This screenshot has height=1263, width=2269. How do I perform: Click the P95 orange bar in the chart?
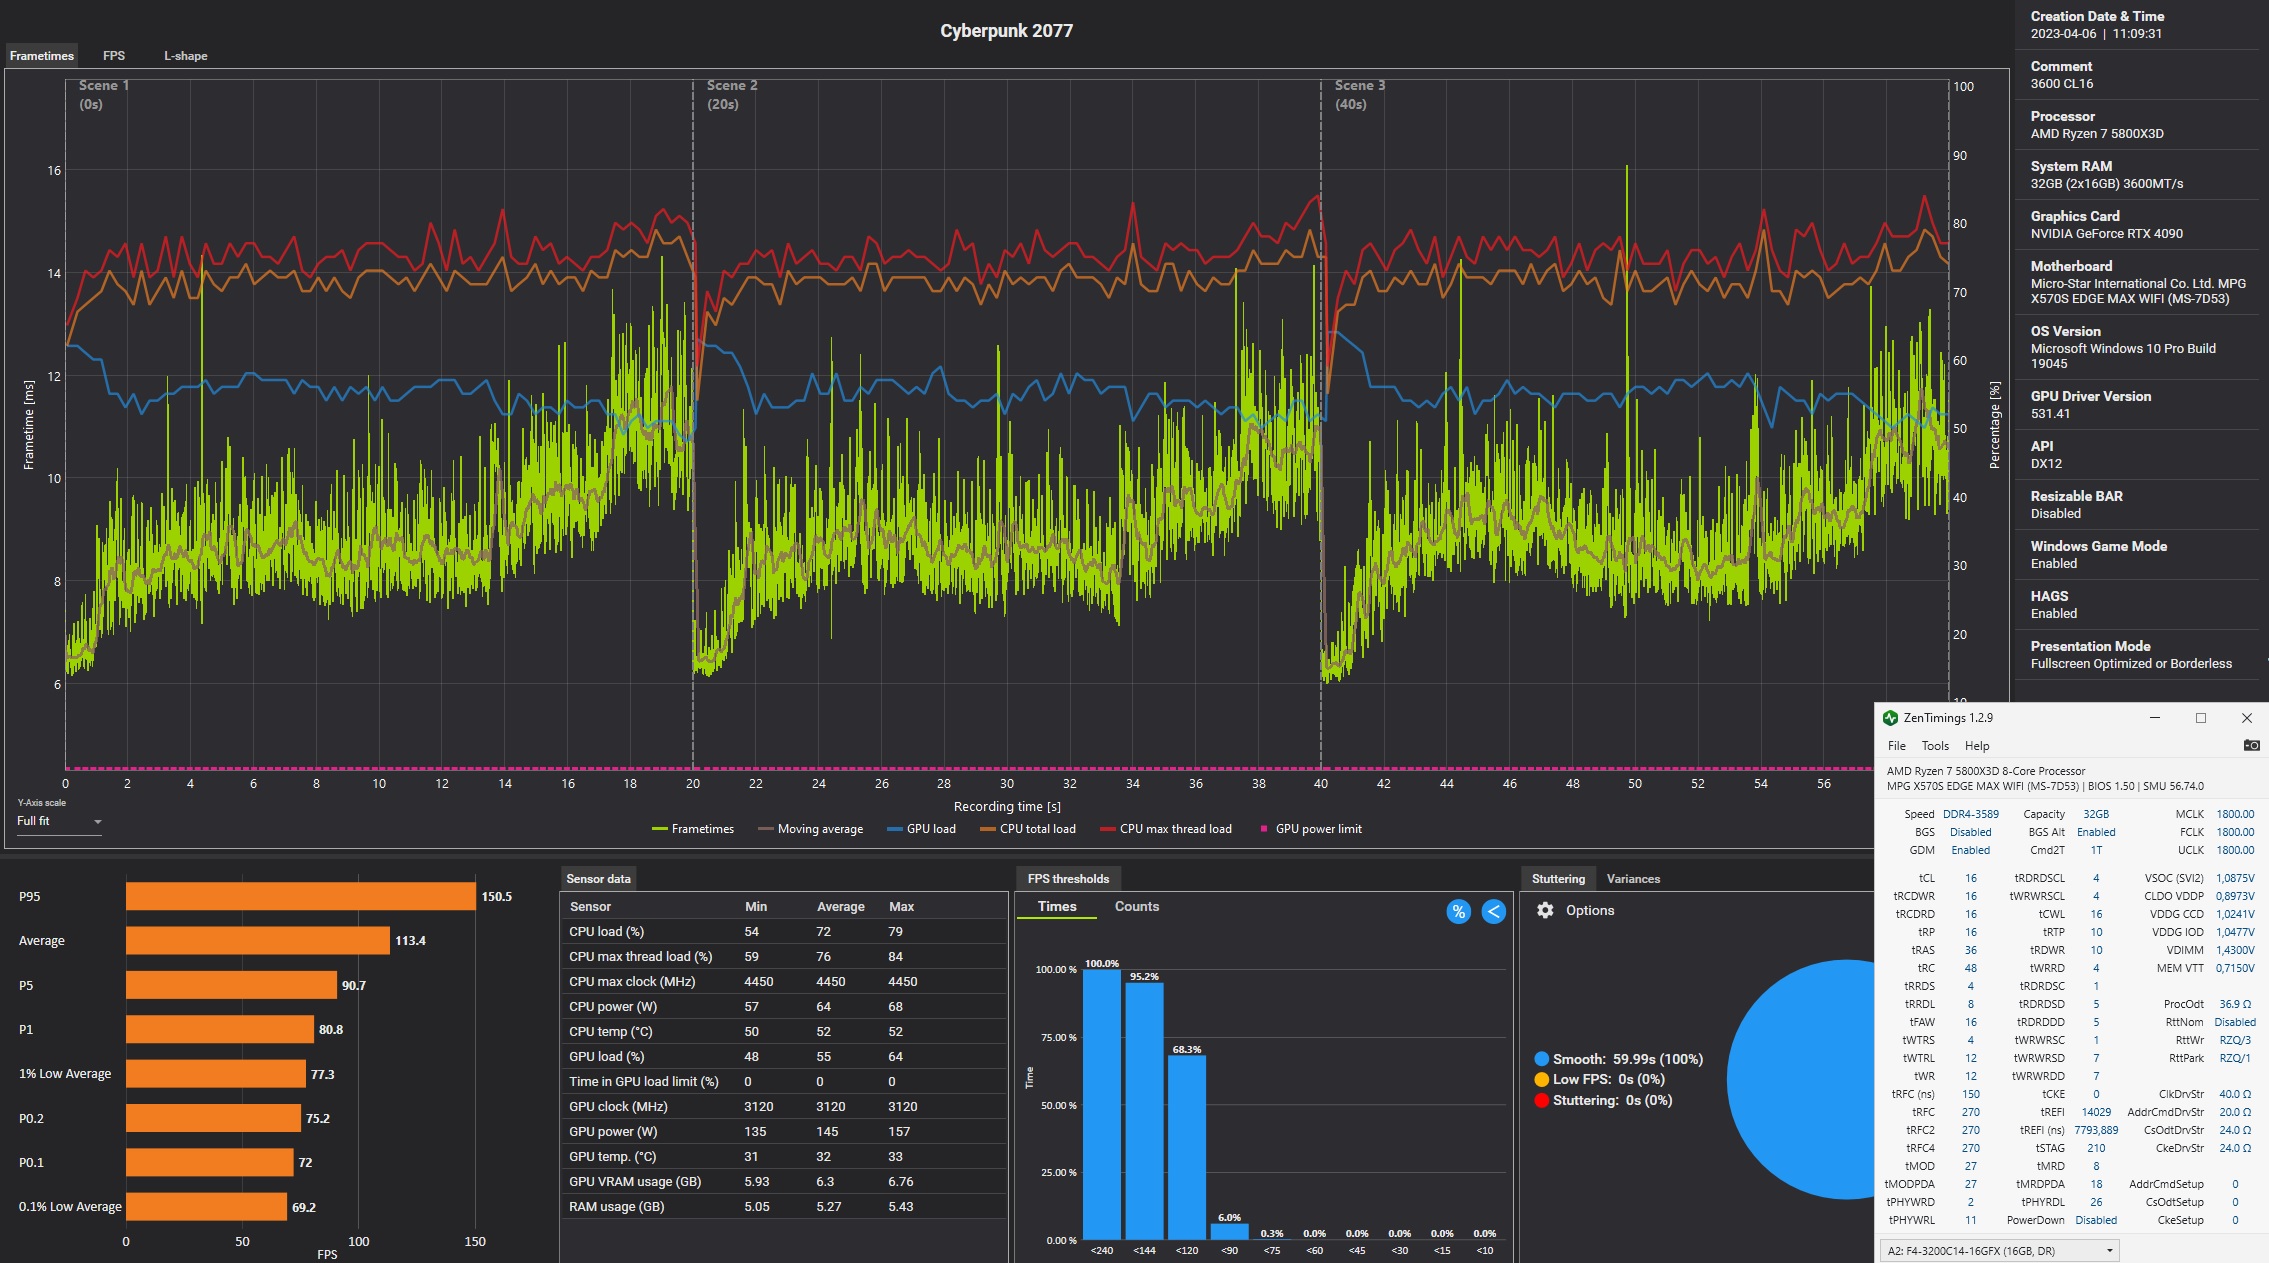click(300, 896)
